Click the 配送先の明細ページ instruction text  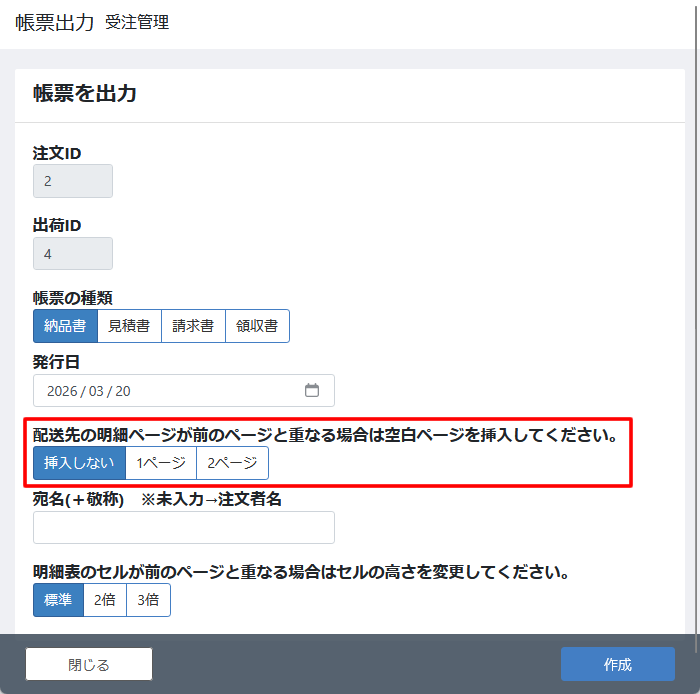pyautogui.click(x=325, y=435)
